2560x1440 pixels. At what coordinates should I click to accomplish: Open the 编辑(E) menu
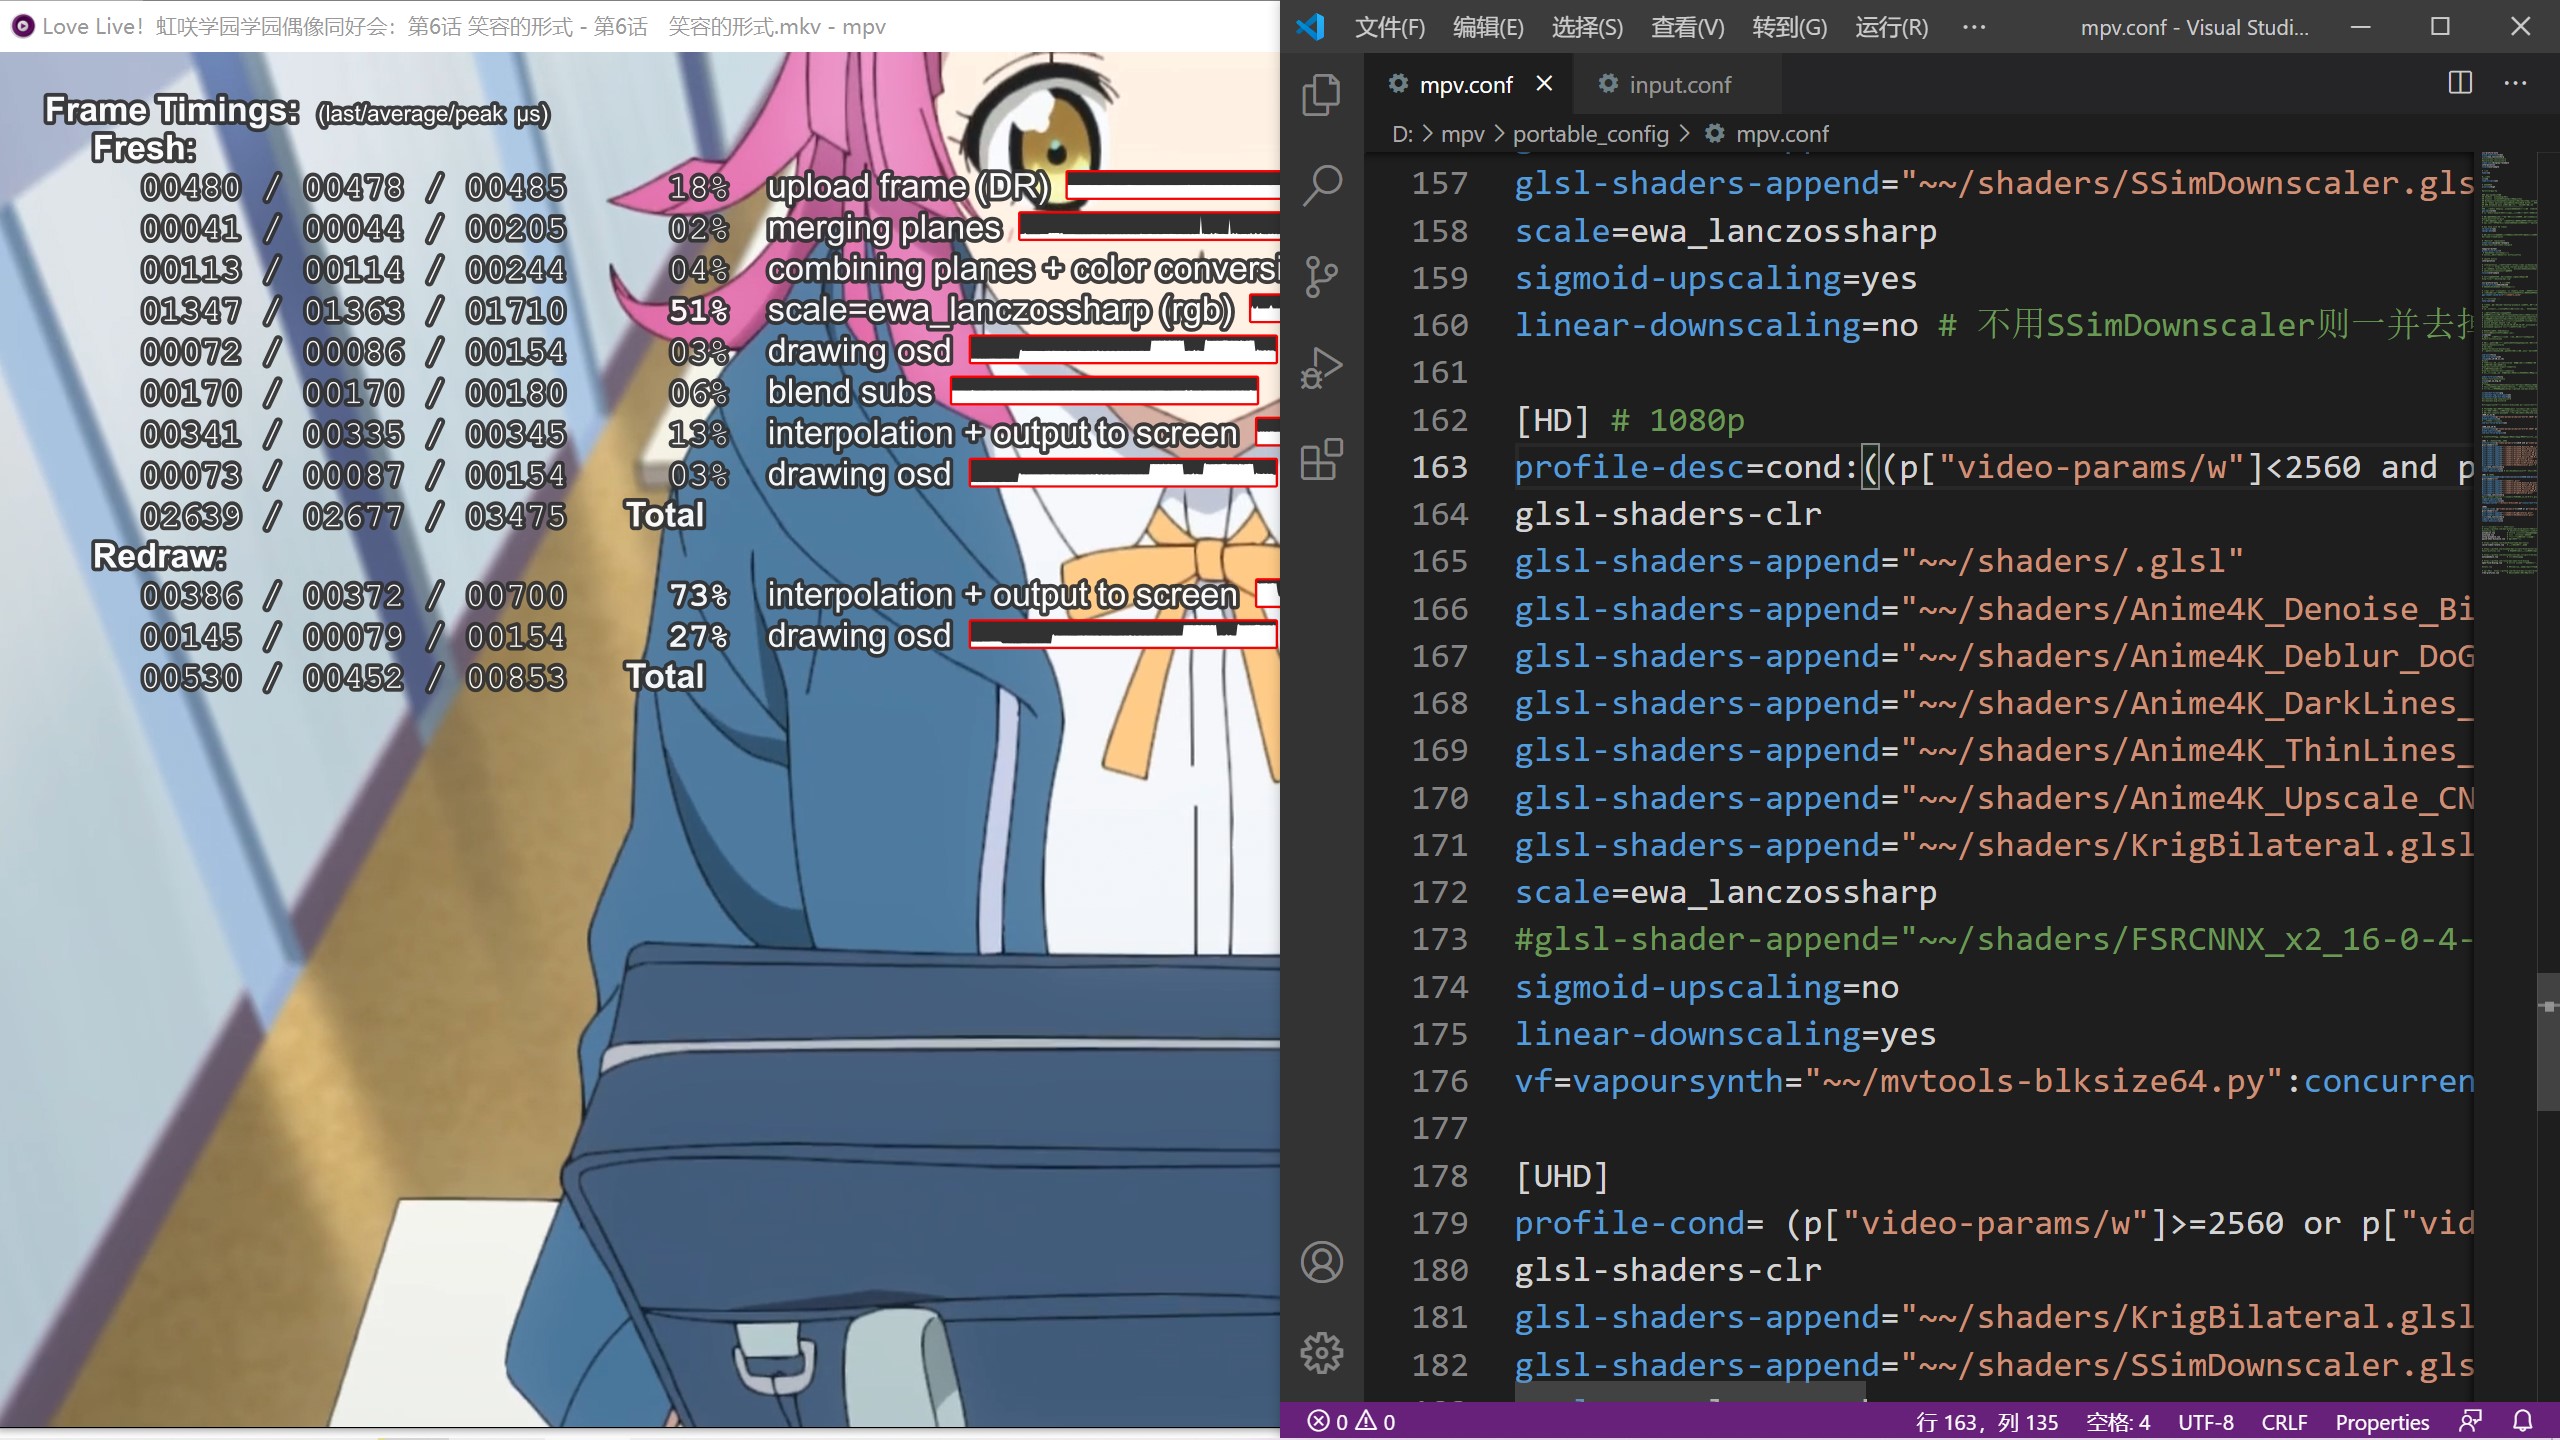pos(1488,27)
